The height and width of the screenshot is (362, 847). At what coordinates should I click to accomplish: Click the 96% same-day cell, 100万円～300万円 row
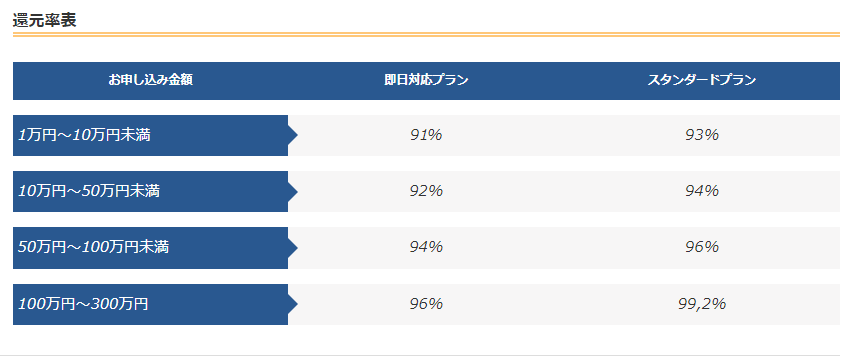(x=426, y=304)
